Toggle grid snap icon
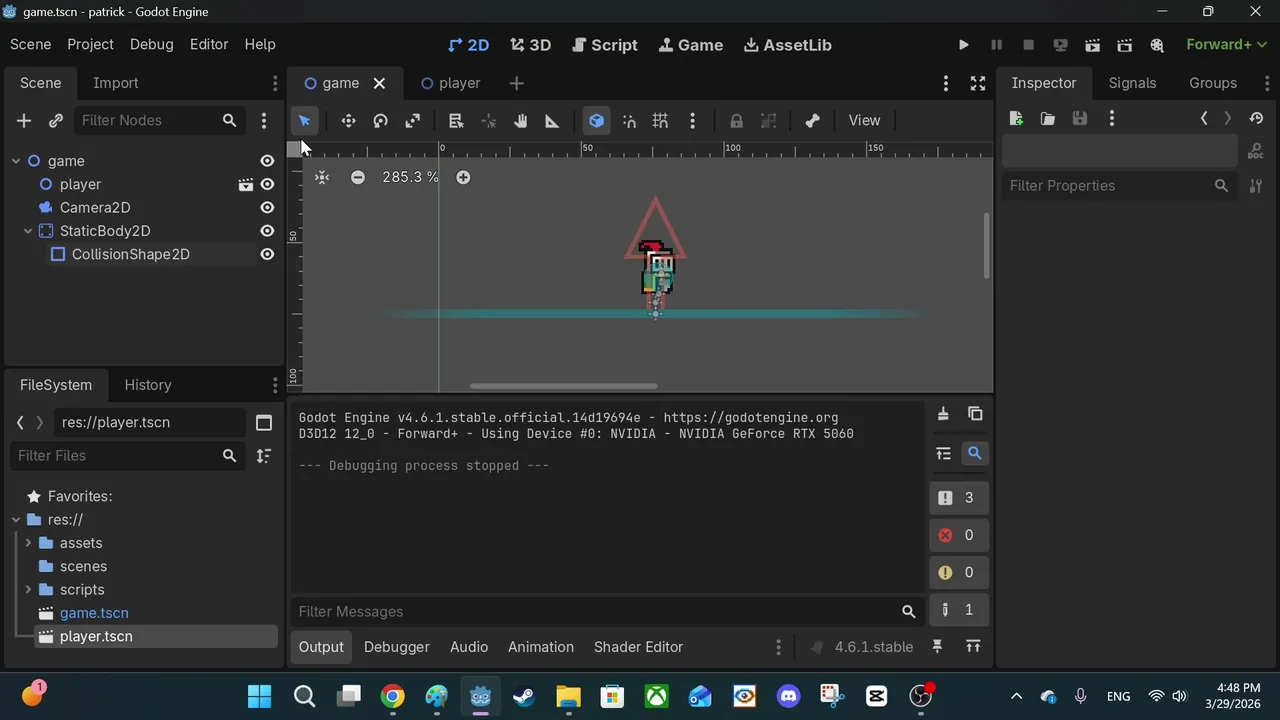The height and width of the screenshot is (720, 1280). point(660,121)
